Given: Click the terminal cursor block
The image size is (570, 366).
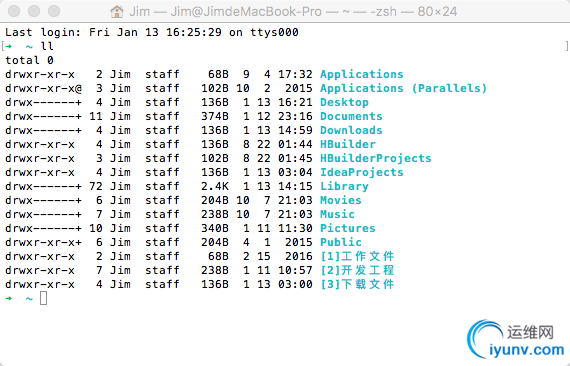Looking at the screenshot, I should tap(43, 298).
